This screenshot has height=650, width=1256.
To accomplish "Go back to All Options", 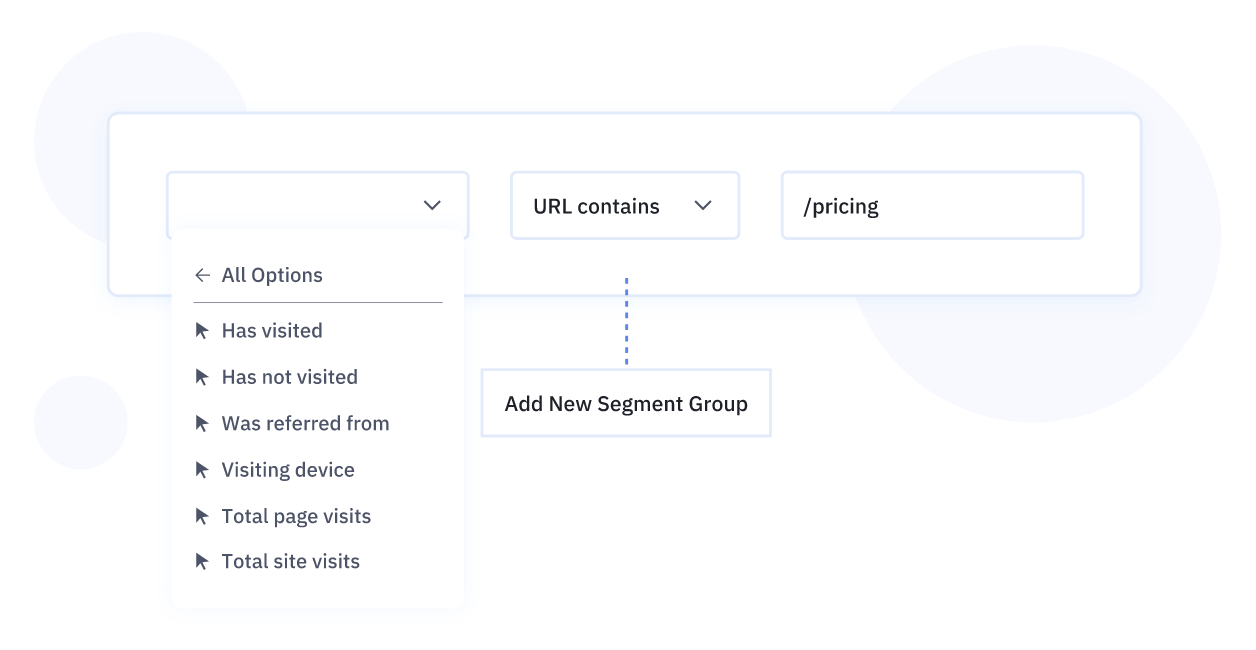I will pyautogui.click(x=272, y=275).
